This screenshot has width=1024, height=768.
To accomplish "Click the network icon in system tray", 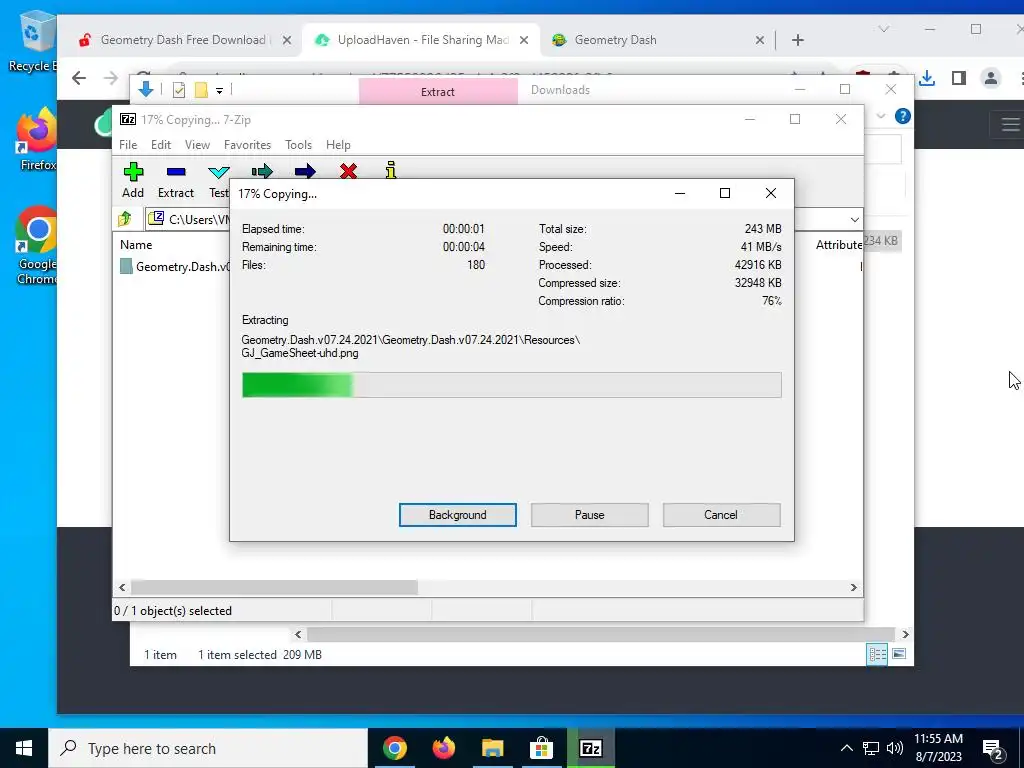I will point(871,748).
